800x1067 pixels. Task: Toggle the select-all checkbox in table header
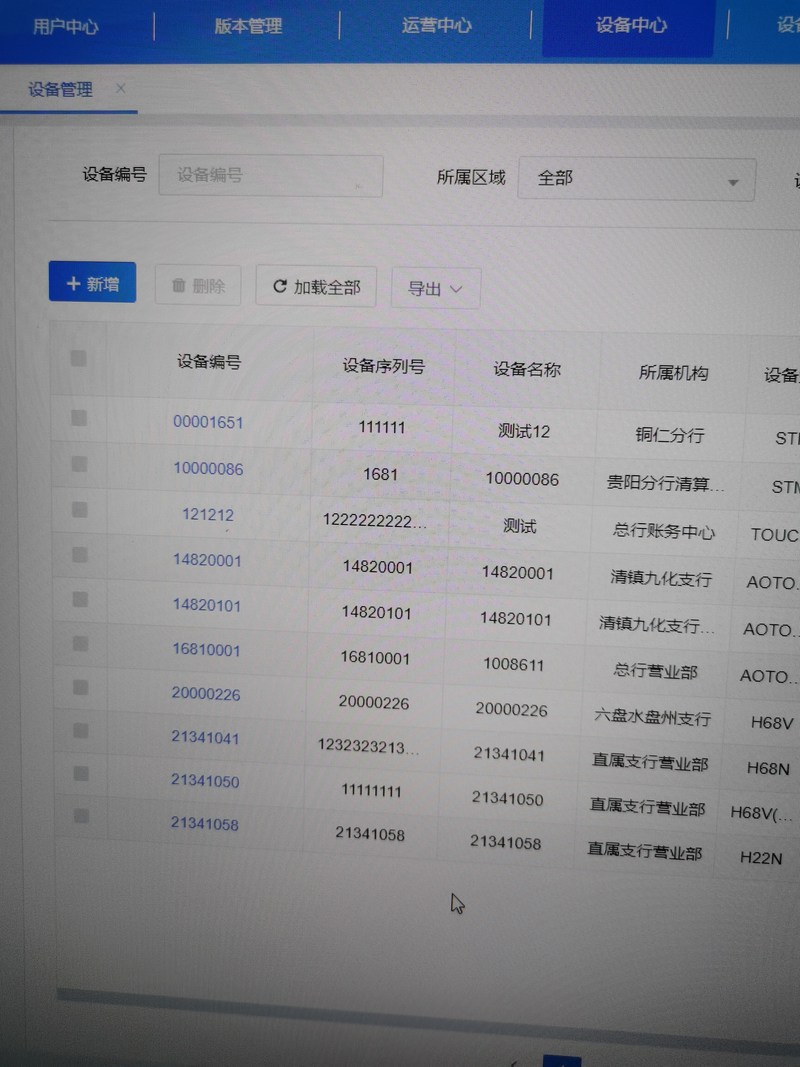pyautogui.click(x=78, y=358)
